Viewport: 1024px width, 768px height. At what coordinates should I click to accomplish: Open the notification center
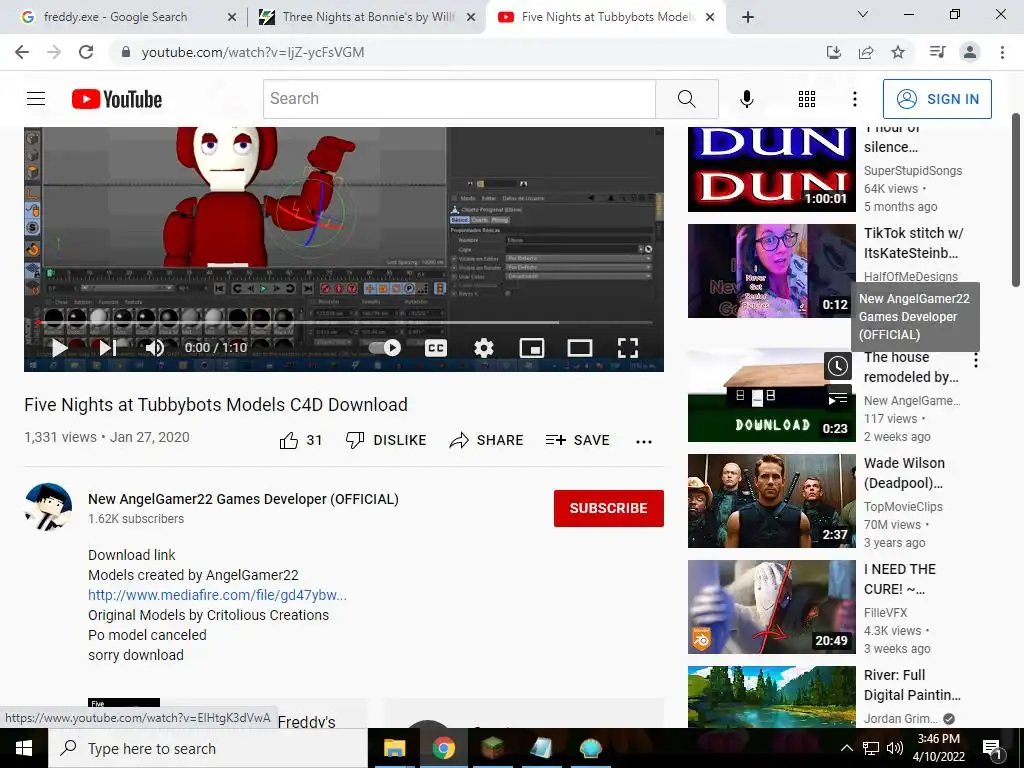pos(993,748)
